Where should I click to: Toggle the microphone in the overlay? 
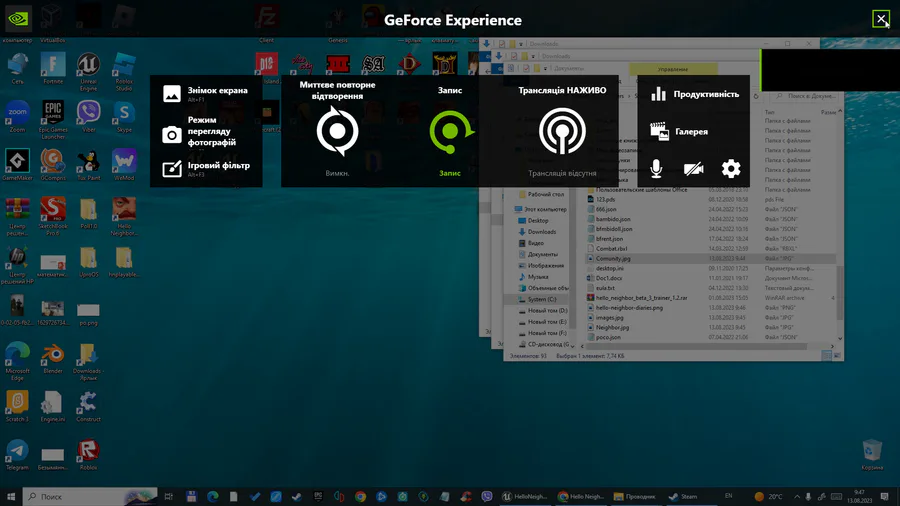(x=656, y=169)
